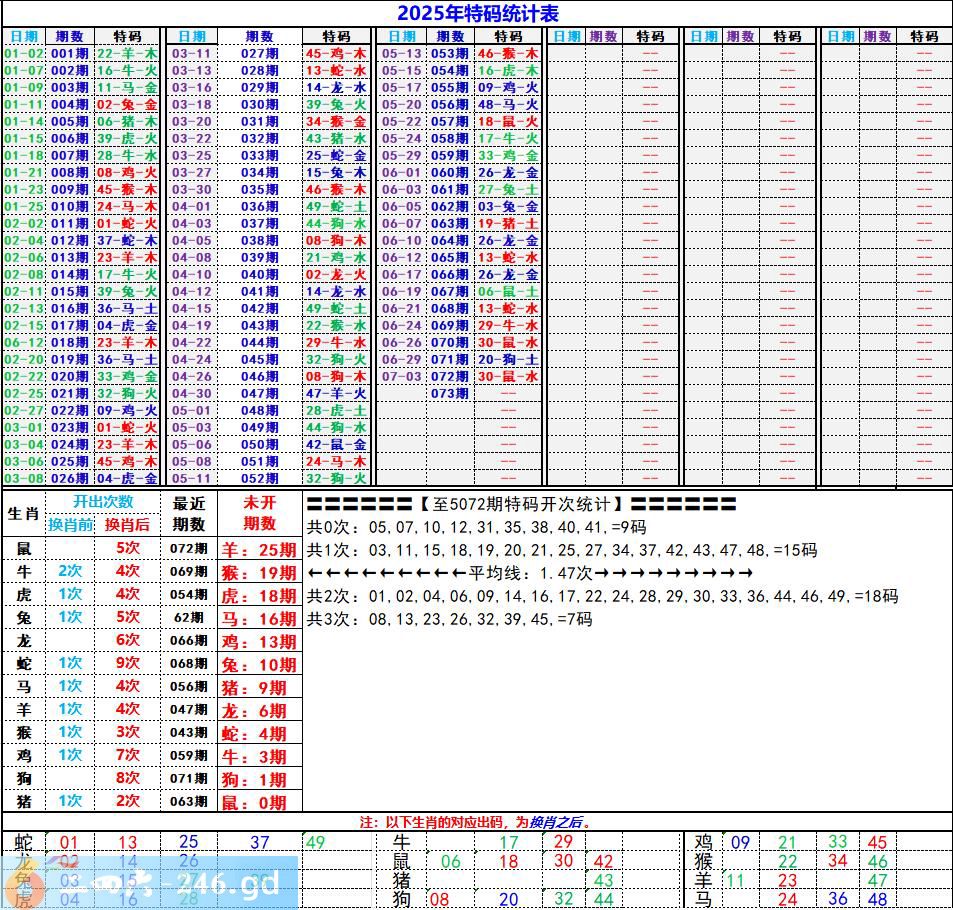The image size is (953, 910).
Task: Select the cell "47-羊-火"
Action: (x=336, y=393)
